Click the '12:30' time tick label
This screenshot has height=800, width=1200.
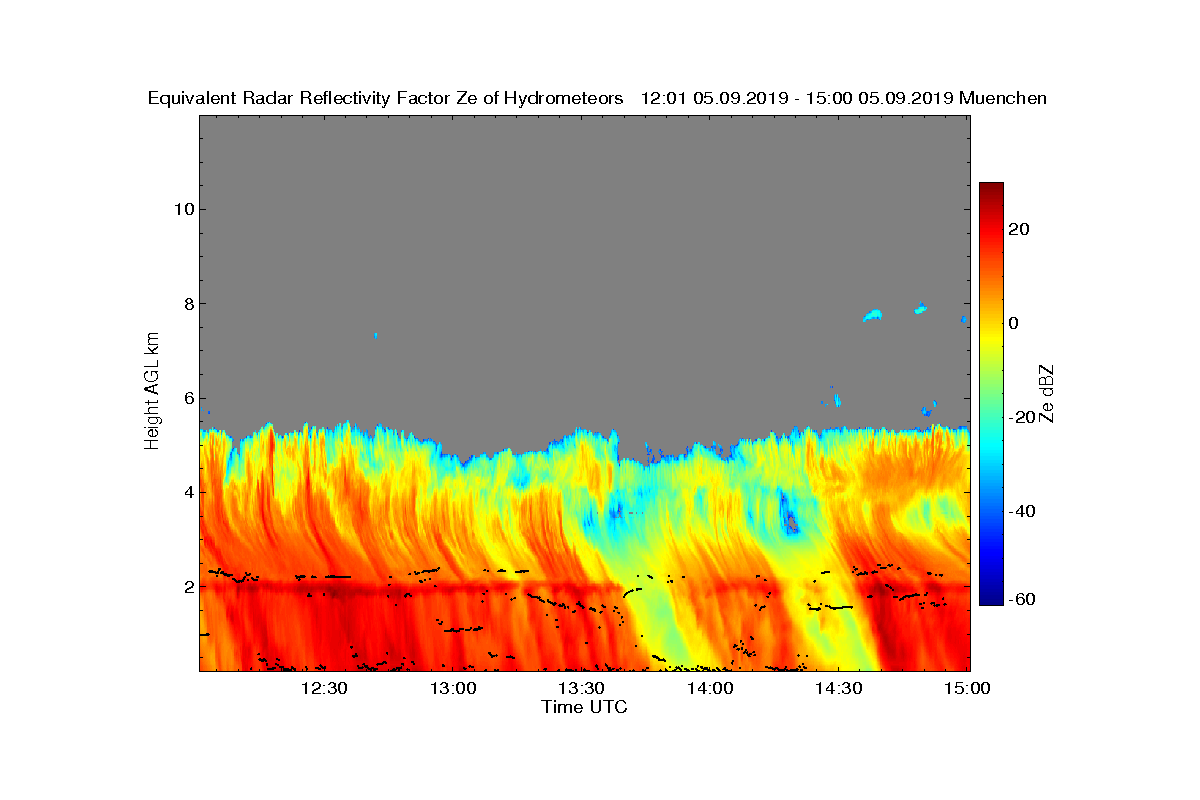click(324, 688)
